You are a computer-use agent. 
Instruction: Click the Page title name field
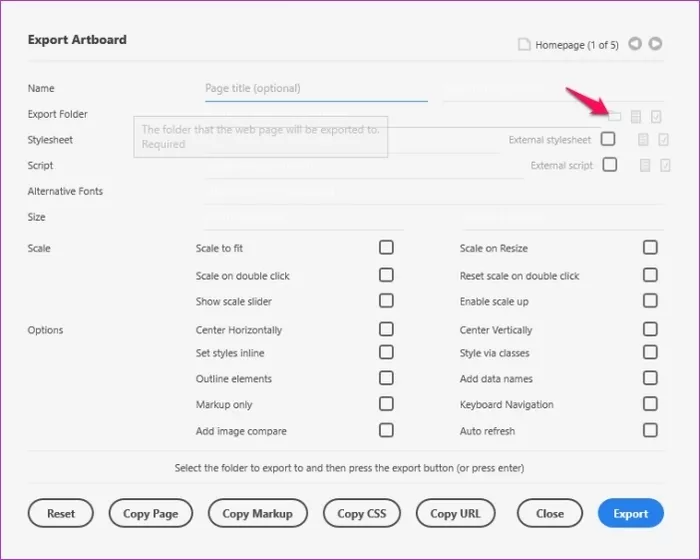click(315, 88)
